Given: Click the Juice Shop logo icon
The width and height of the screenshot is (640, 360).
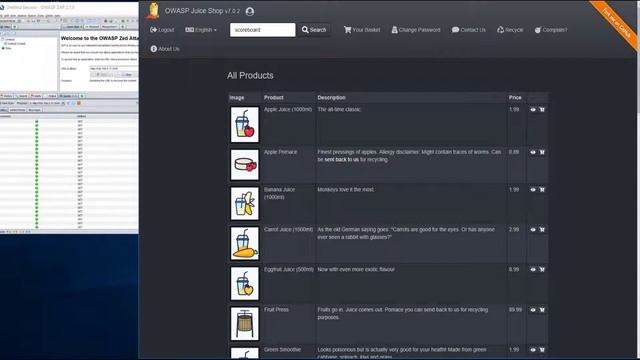Looking at the screenshot, I should 153,11.
